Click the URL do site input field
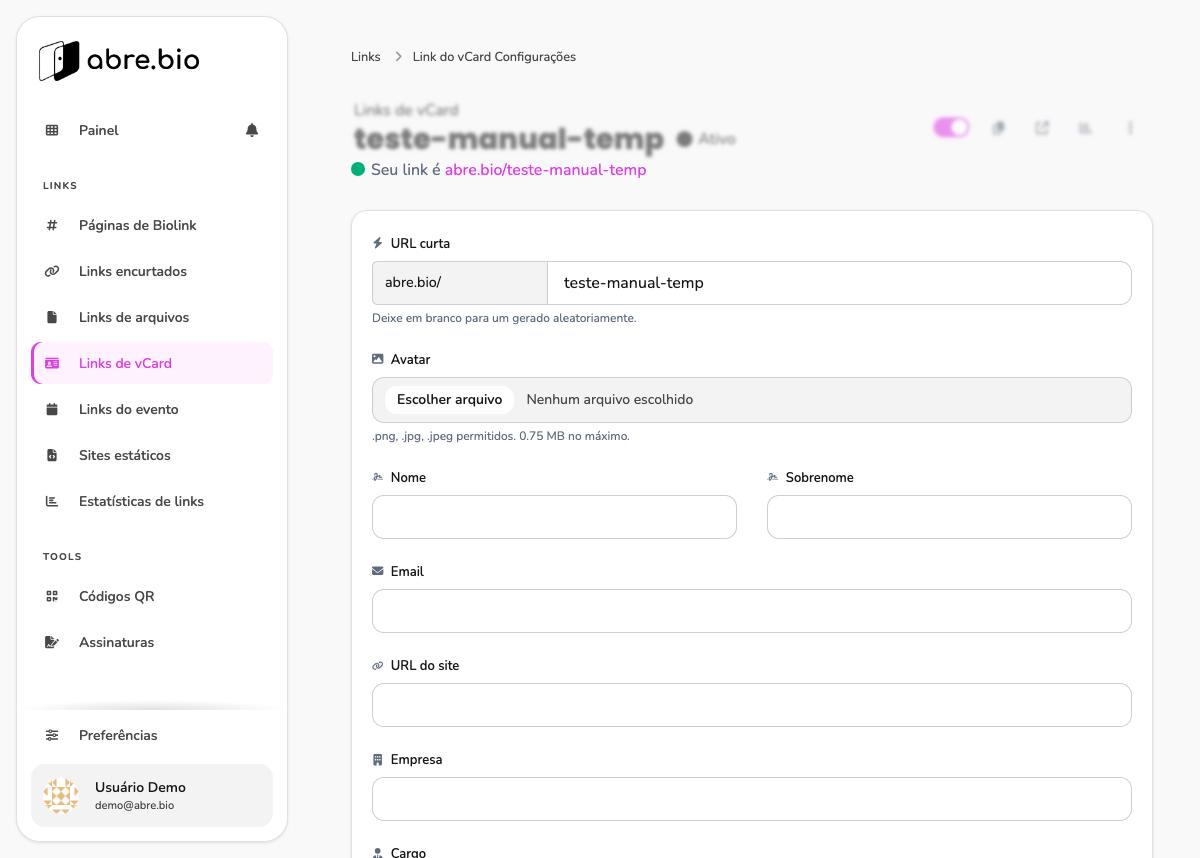The height and width of the screenshot is (858, 1200). pos(752,705)
